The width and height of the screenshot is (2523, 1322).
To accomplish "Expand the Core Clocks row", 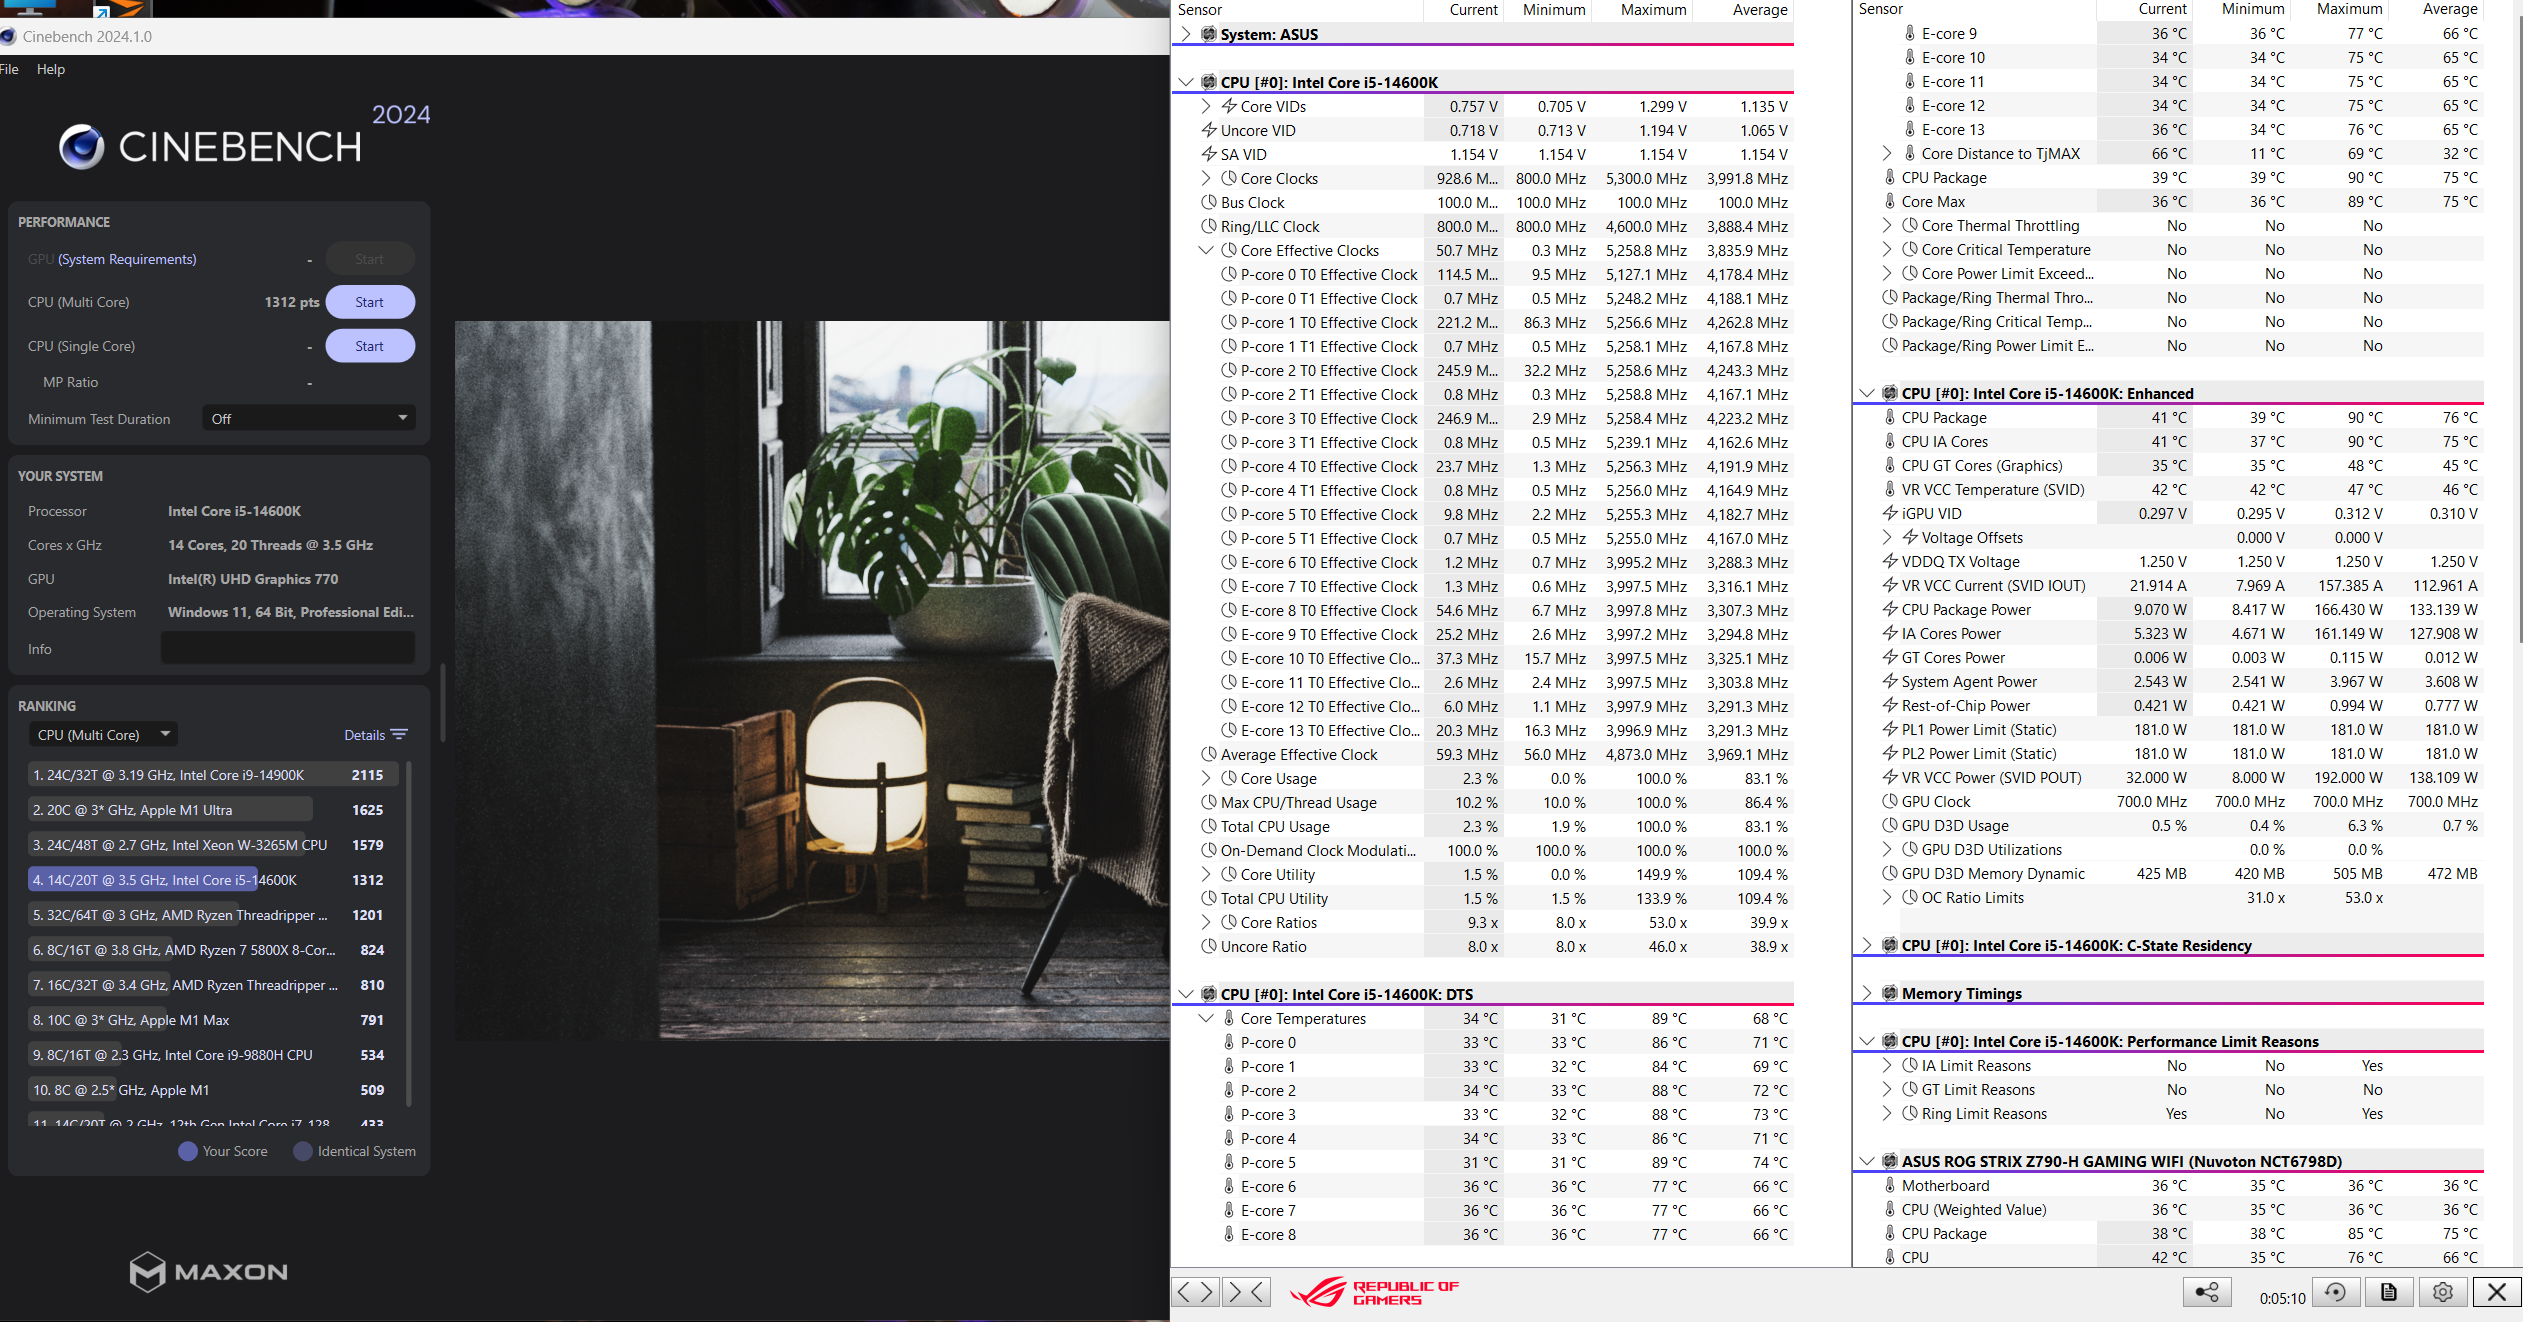I will point(1206,178).
